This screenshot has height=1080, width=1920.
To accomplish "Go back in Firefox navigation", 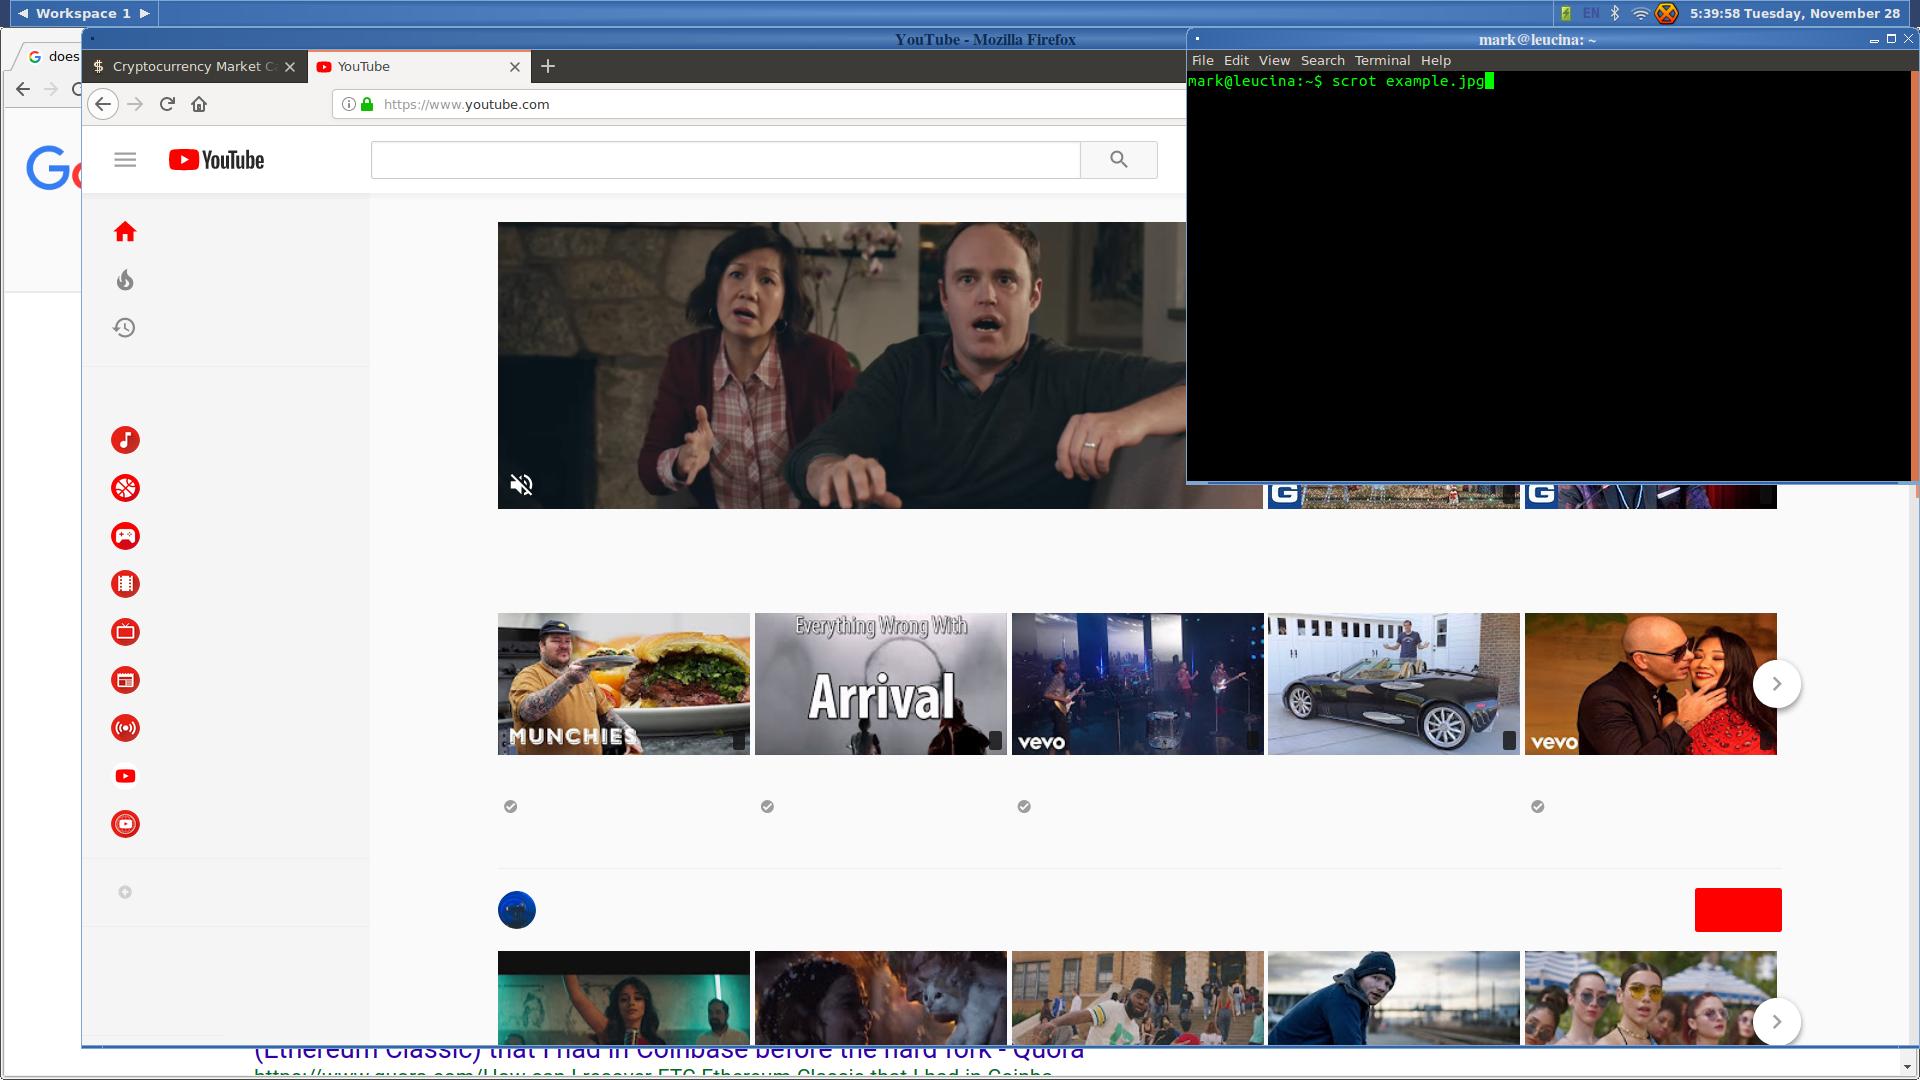I will pyautogui.click(x=103, y=104).
